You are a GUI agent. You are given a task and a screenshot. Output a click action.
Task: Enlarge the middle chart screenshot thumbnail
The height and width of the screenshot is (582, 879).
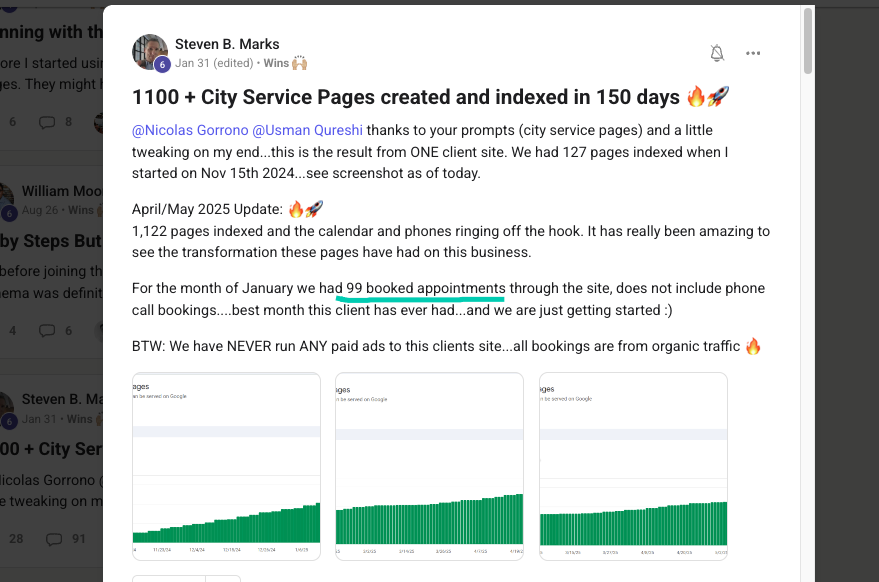click(429, 465)
